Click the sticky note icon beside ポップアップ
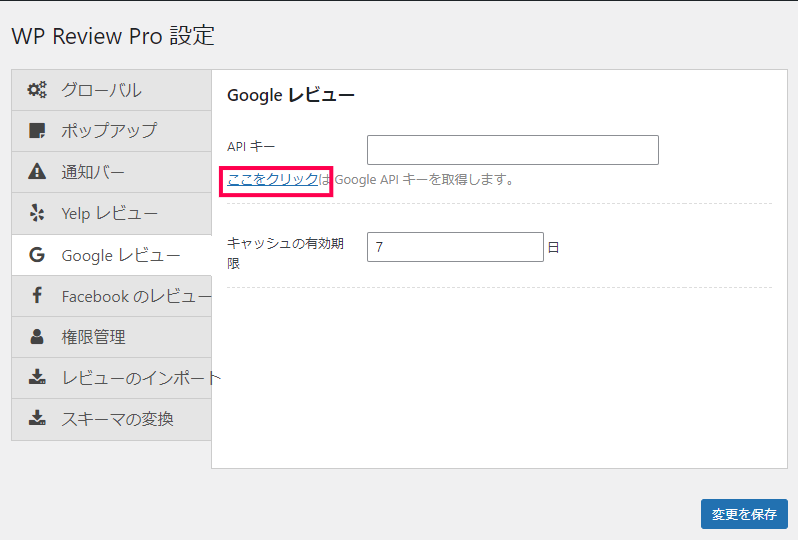This screenshot has height=540, width=800. (37, 131)
